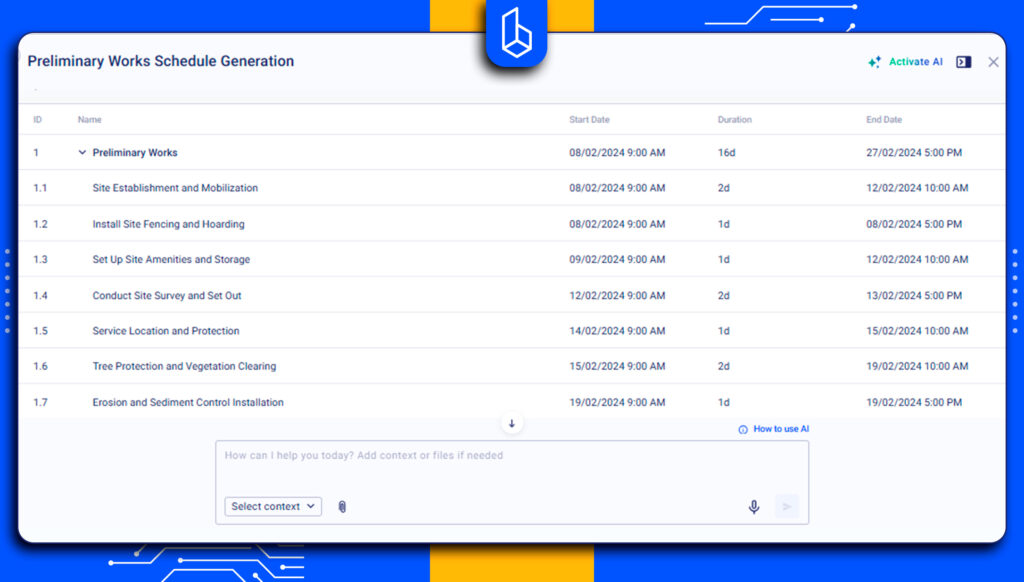Select Tree Protection and Vegetation Clearing

(x=184, y=366)
